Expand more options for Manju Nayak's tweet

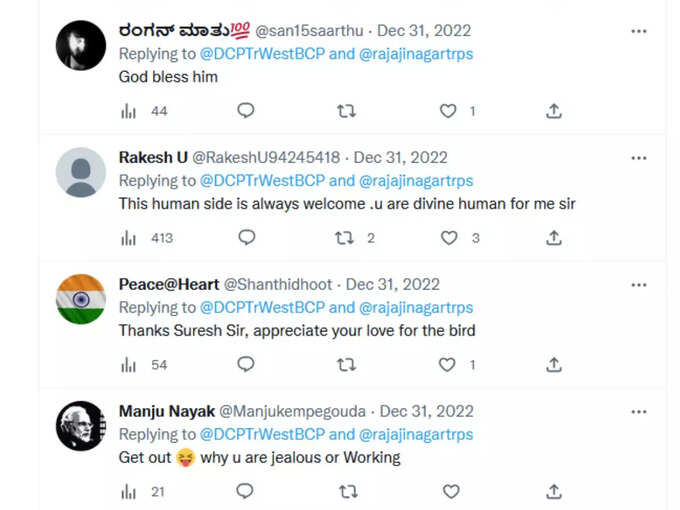point(639,412)
